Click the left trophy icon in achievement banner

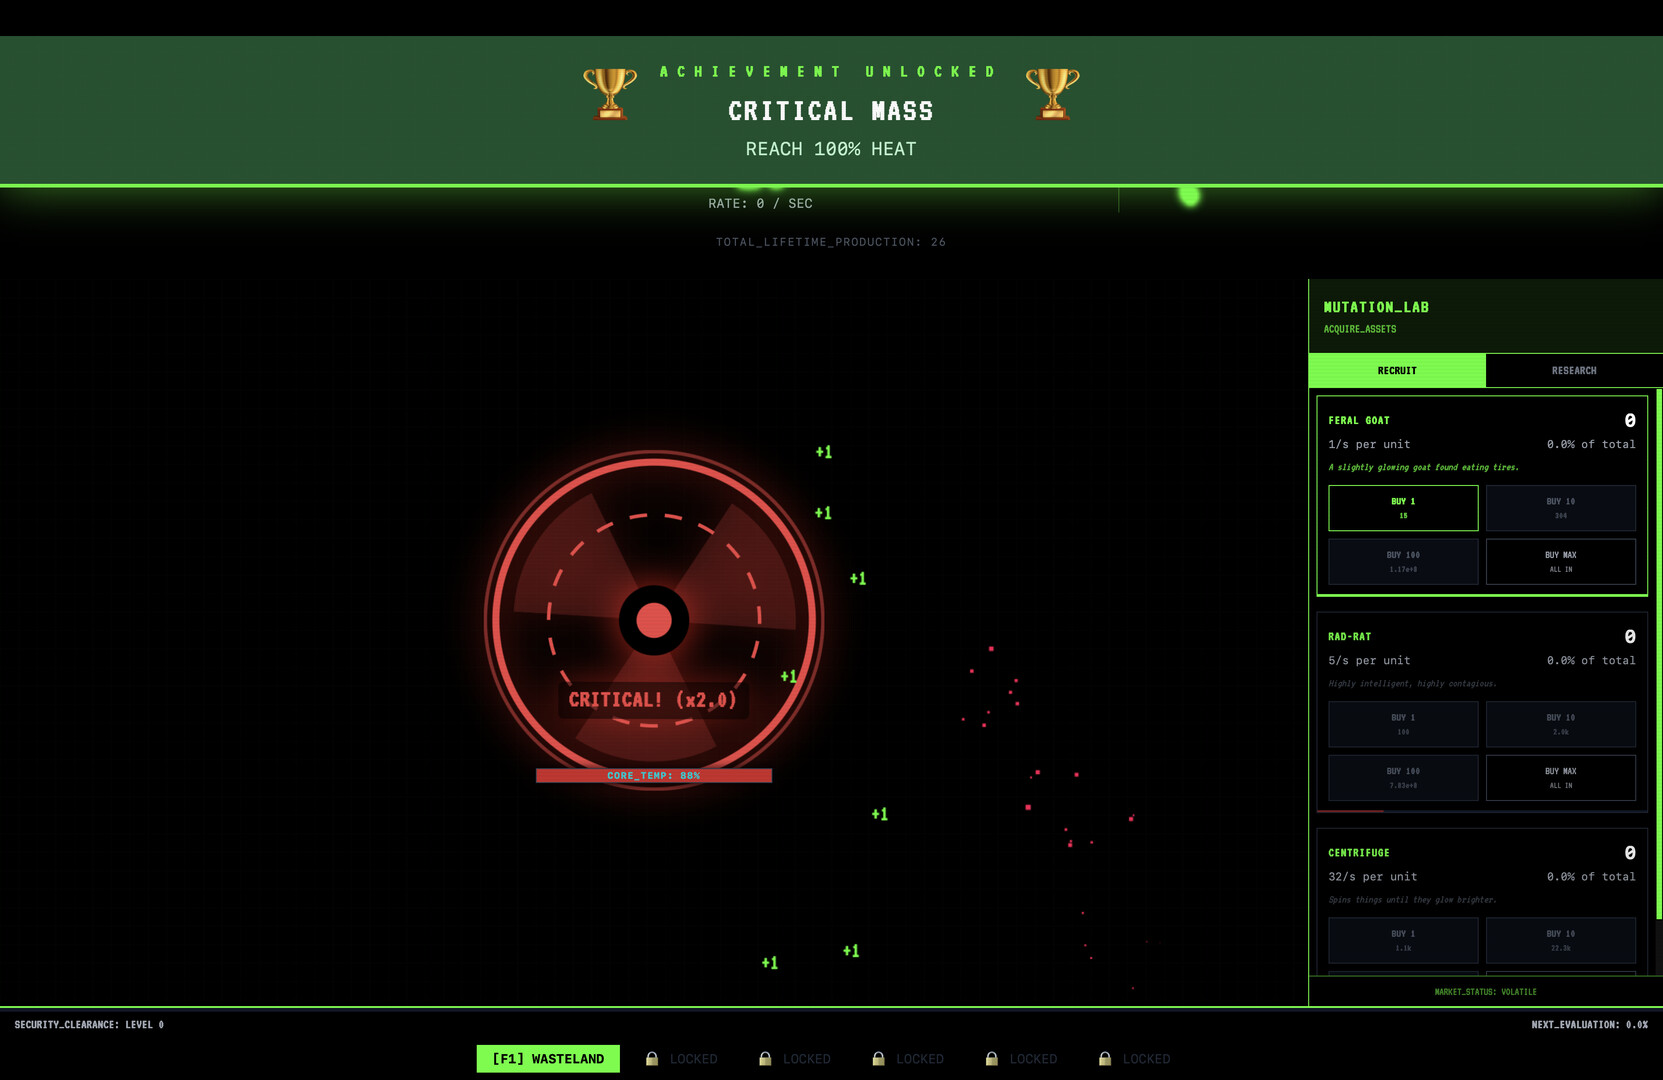pos(608,93)
